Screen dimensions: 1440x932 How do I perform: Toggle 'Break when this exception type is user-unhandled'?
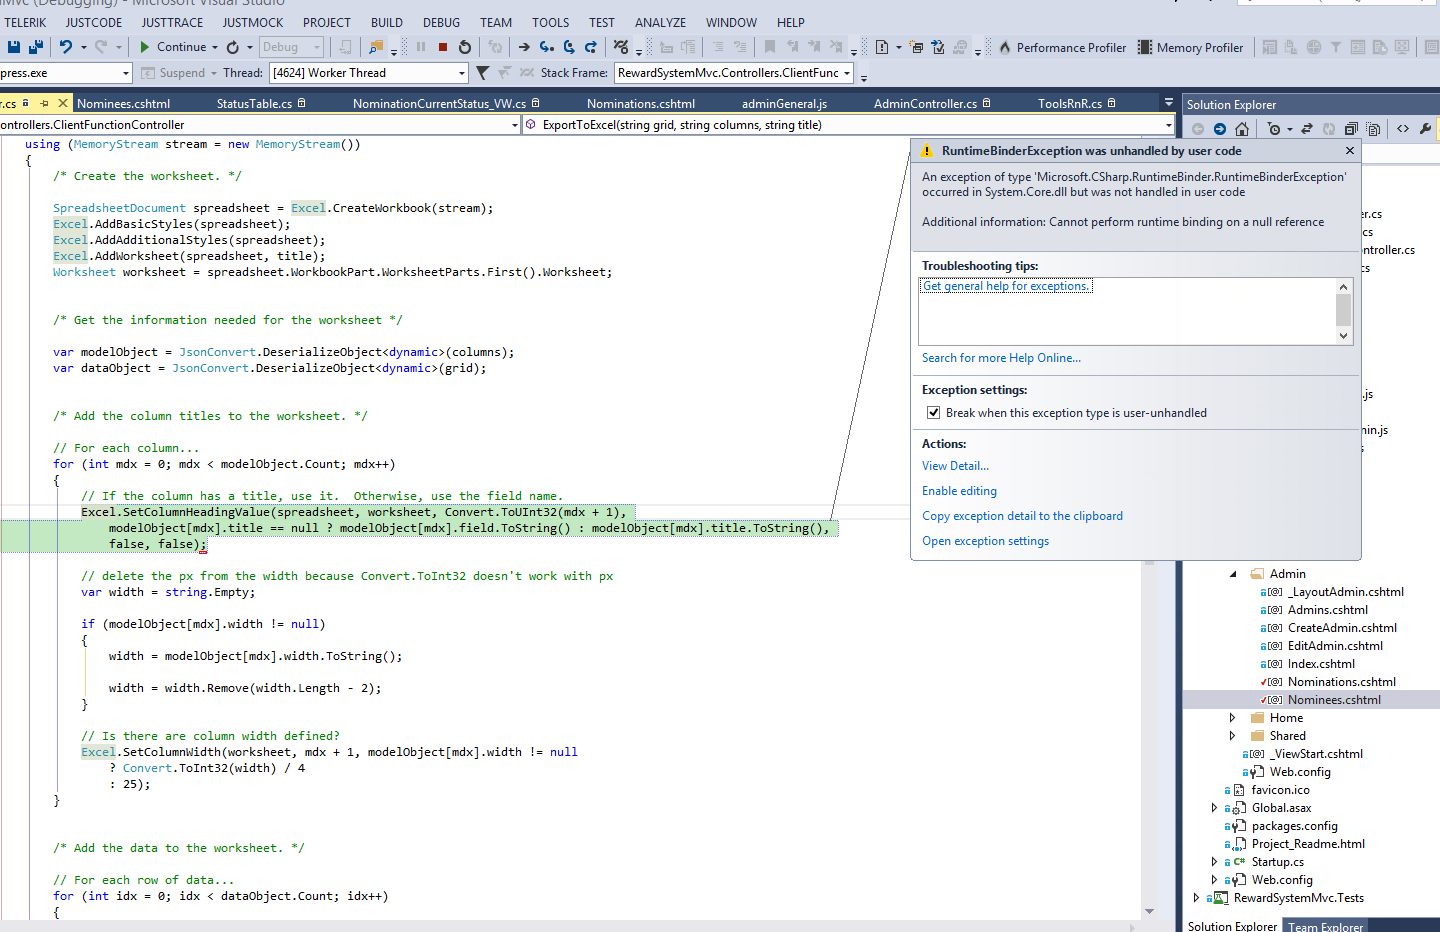pyautogui.click(x=933, y=413)
